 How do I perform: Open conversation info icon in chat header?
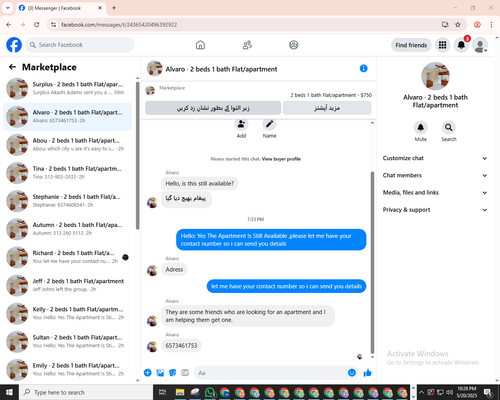point(364,68)
